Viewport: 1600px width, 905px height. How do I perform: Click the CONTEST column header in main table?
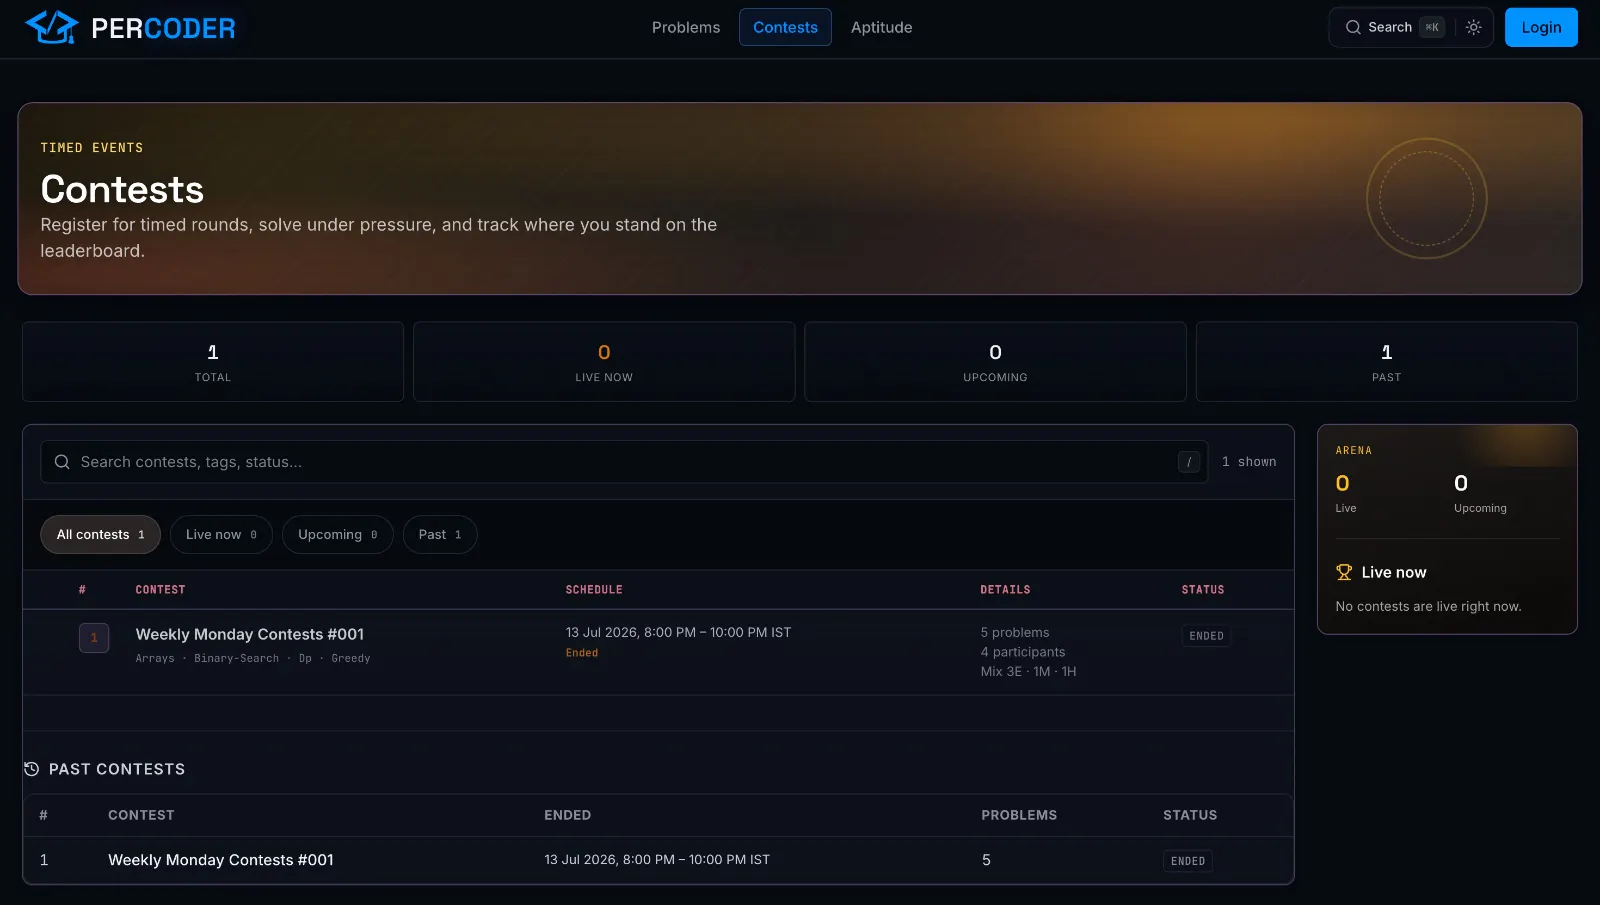pos(160,590)
